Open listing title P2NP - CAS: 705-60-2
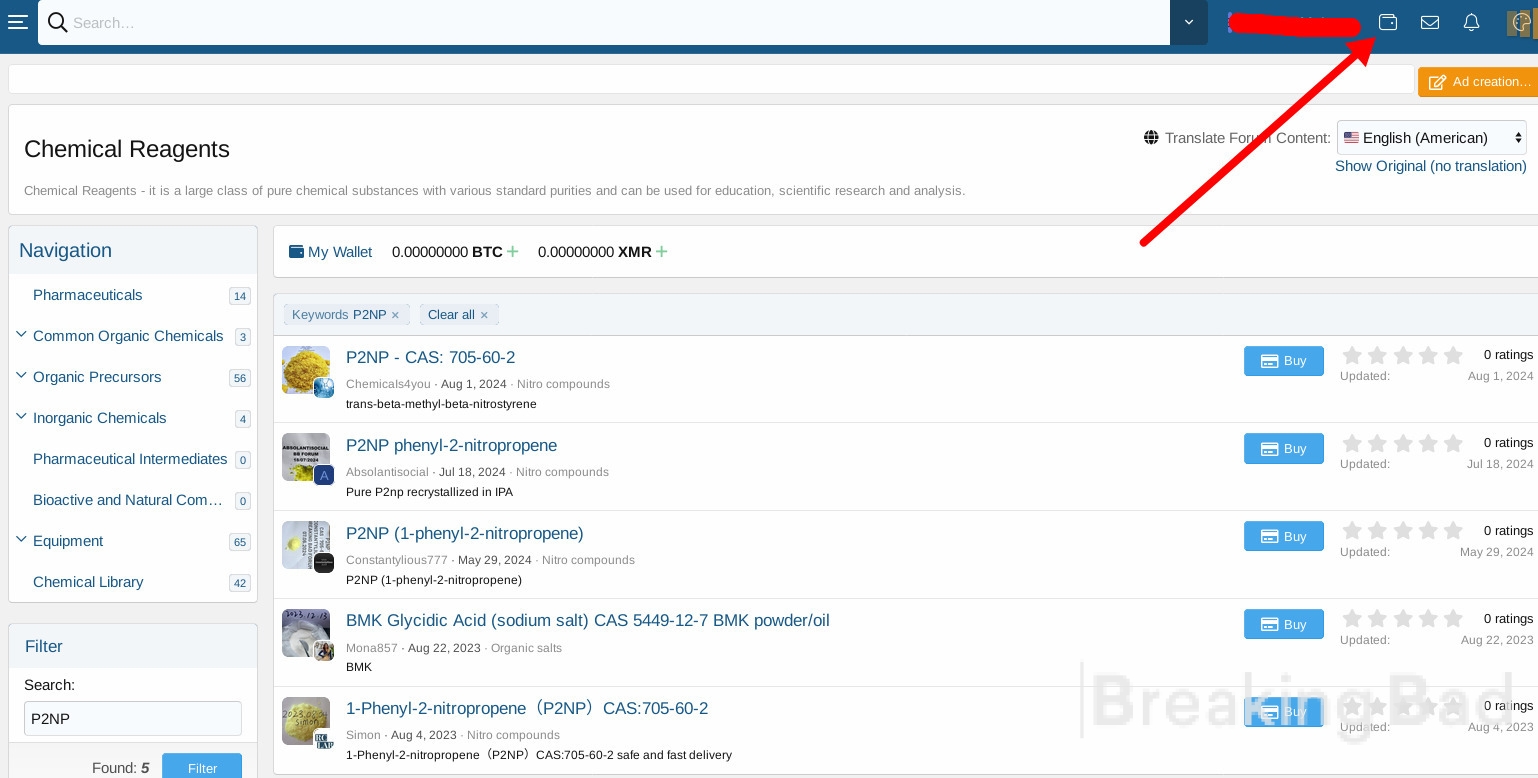This screenshot has height=778, width=1538. 430,358
